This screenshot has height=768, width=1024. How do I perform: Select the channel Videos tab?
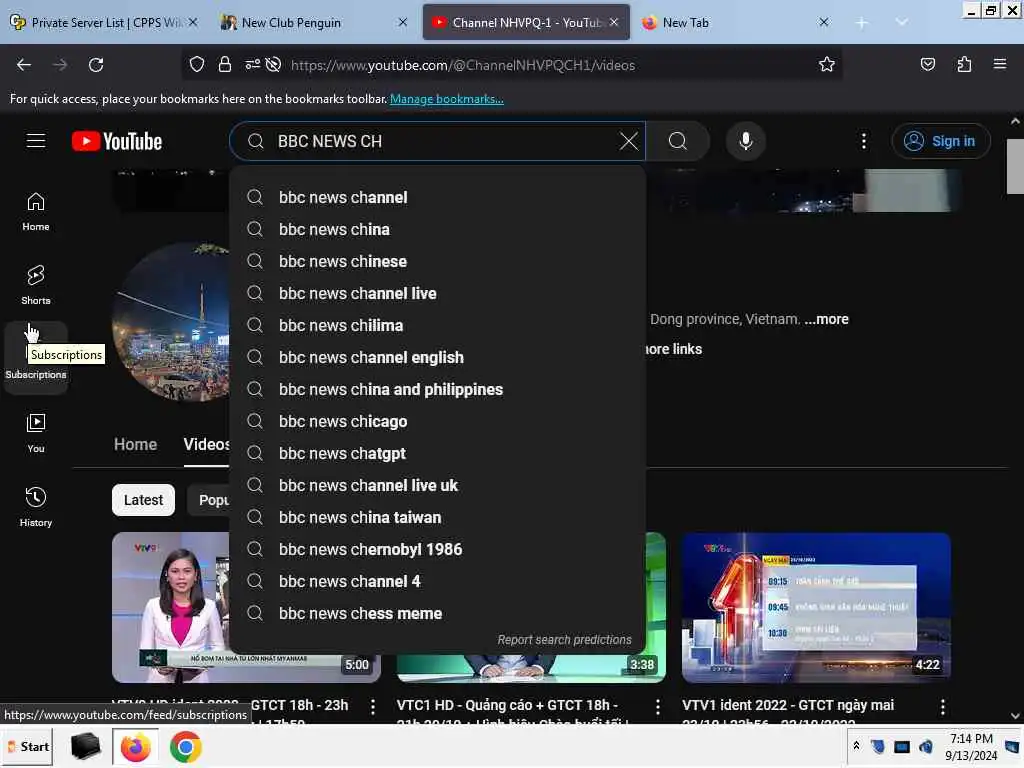[x=206, y=445]
